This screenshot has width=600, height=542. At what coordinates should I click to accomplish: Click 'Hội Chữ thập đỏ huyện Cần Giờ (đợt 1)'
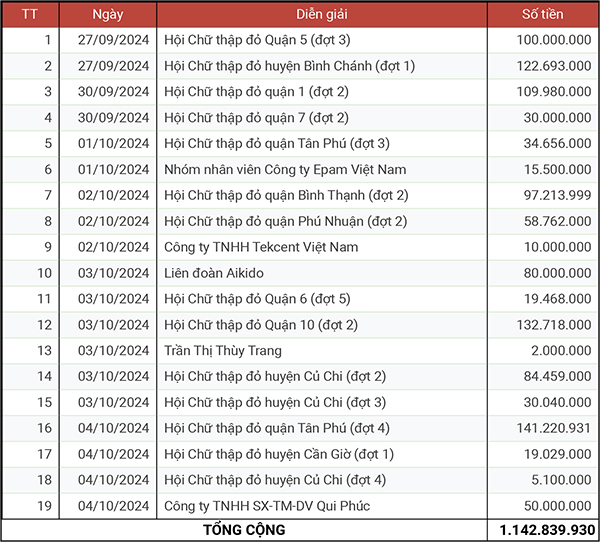[x=279, y=454]
